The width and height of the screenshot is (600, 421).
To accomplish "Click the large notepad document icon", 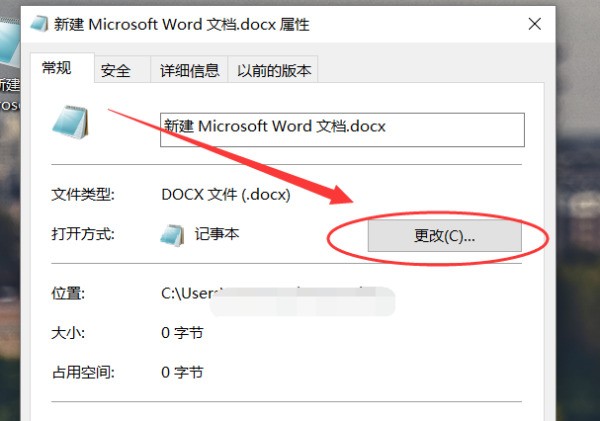I will pos(72,127).
